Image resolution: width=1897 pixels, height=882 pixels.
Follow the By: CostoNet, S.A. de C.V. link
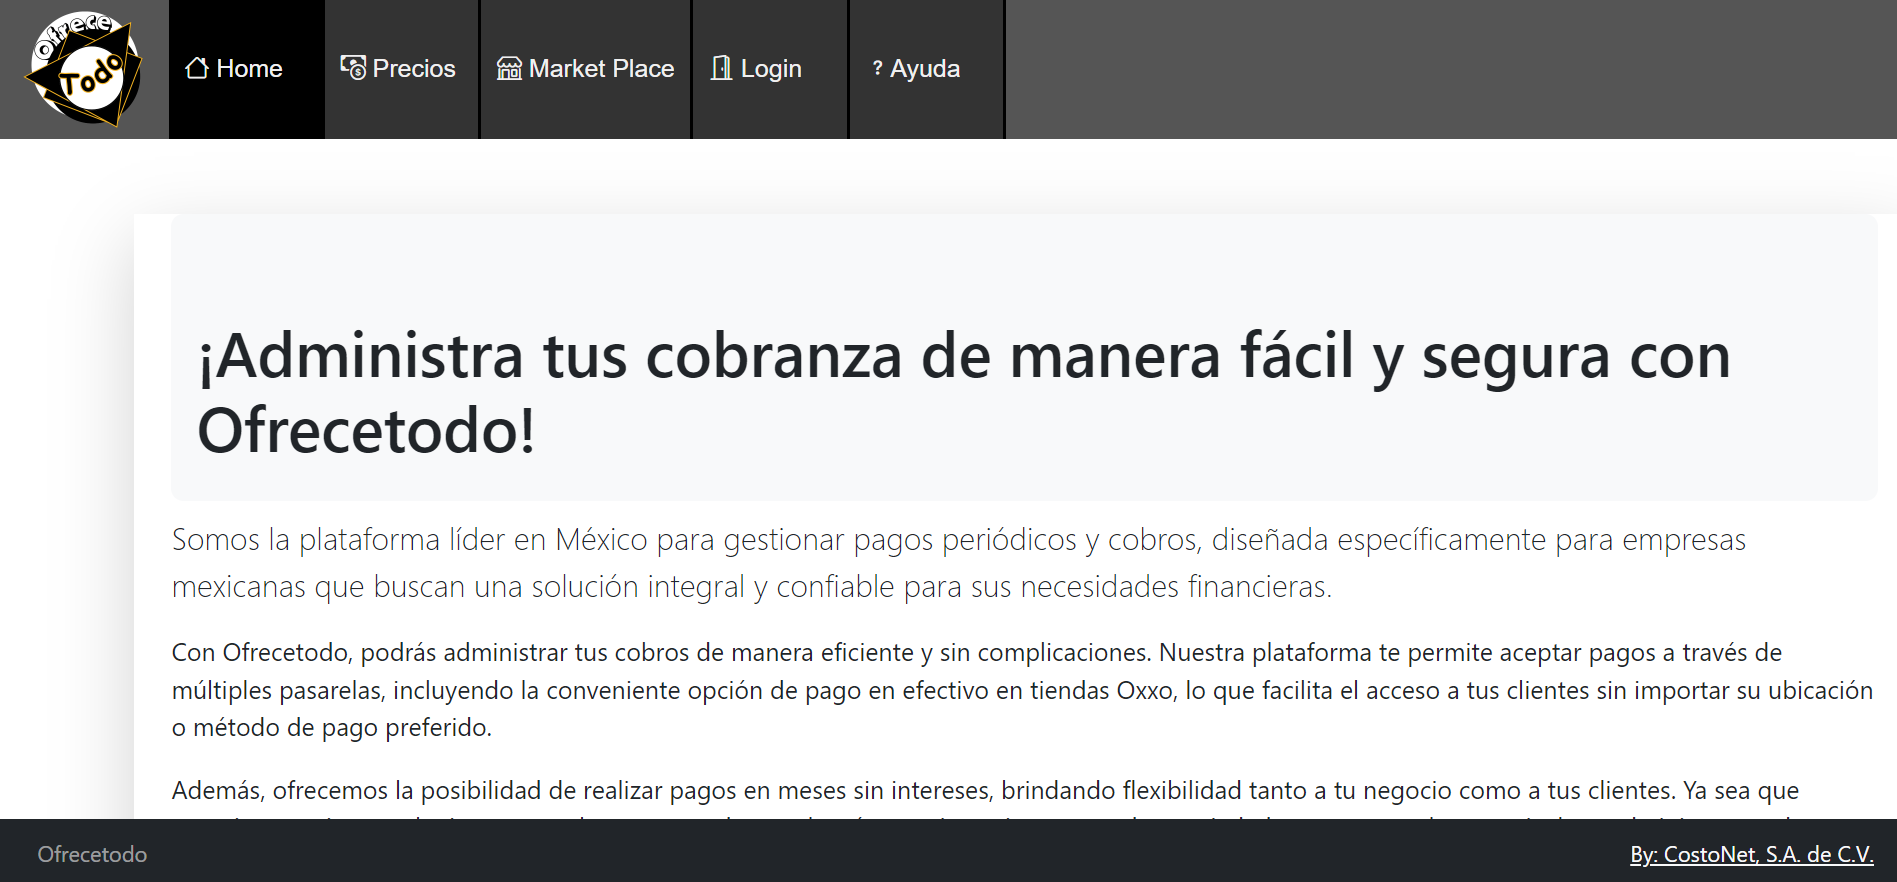(x=1751, y=854)
